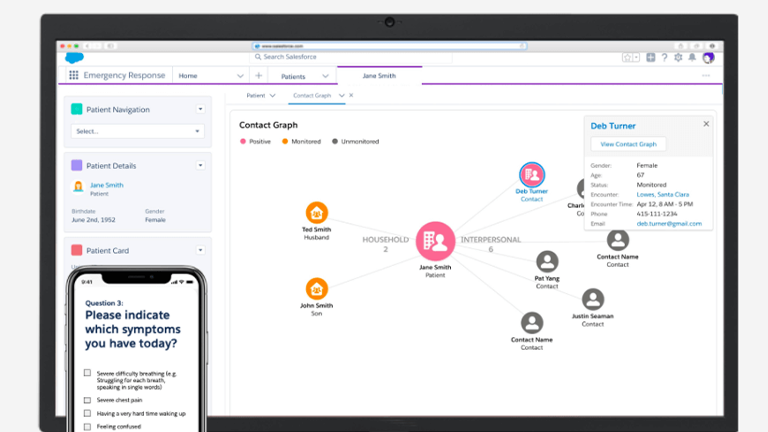Click the Emergency Response app name
This screenshot has height=432, width=768.
pyautogui.click(x=124, y=75)
